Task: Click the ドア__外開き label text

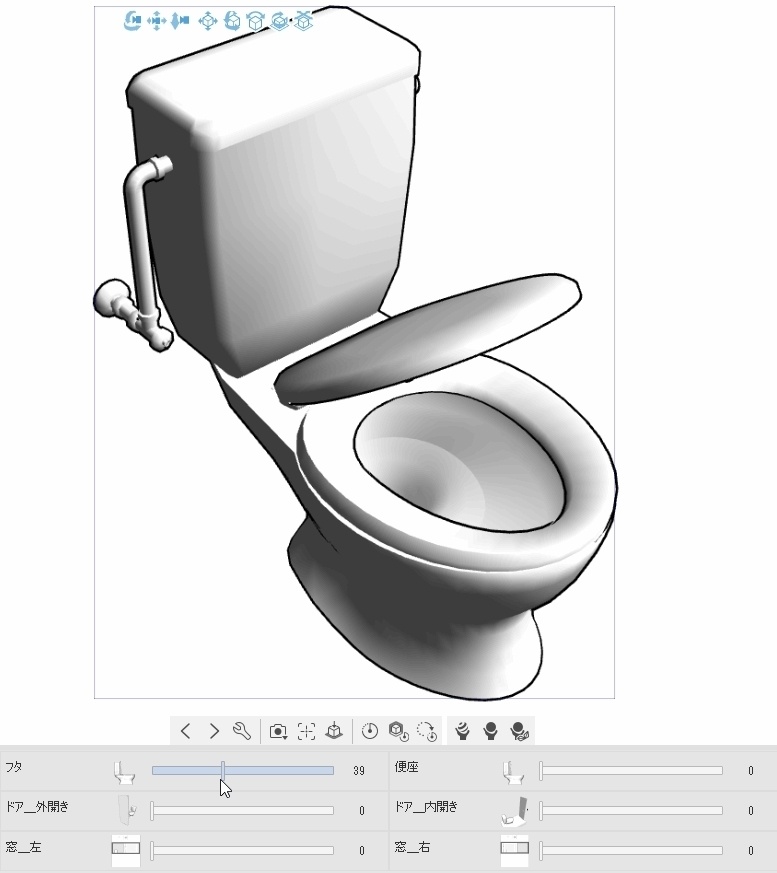Action: pyautogui.click(x=37, y=807)
